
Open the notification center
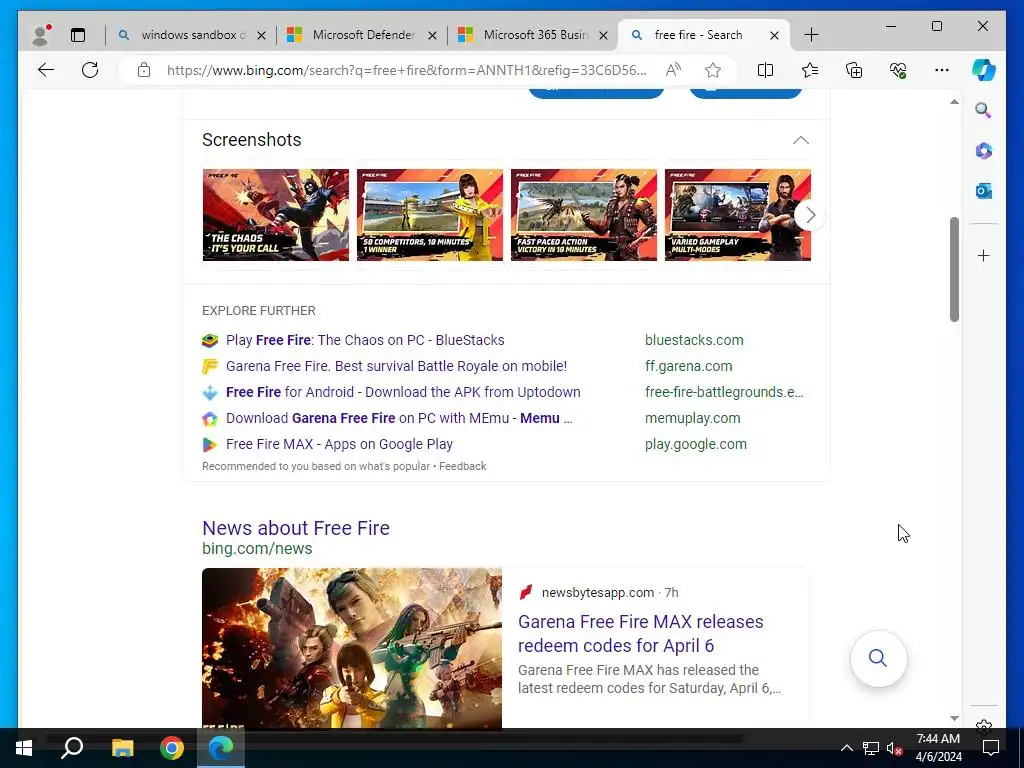pyautogui.click(x=991, y=748)
